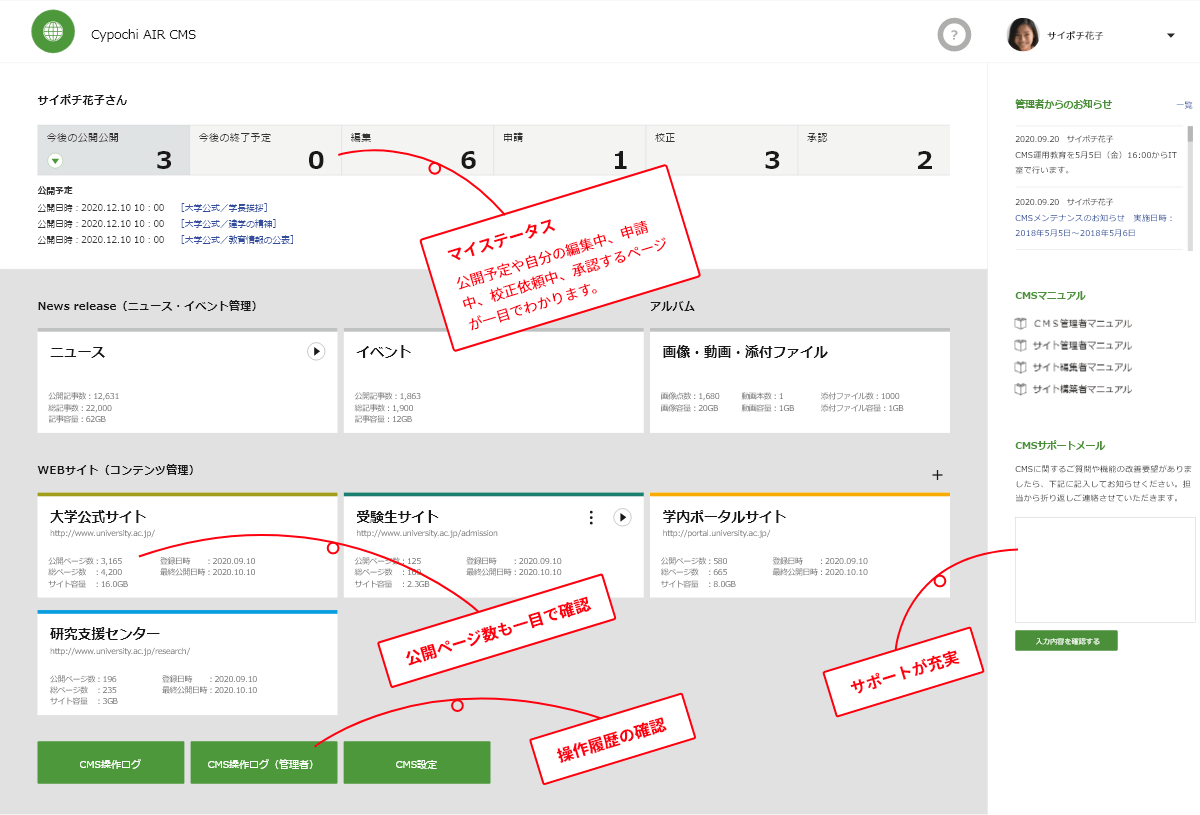Select the 編集 status tab
The height and width of the screenshot is (815, 1200).
pyautogui.click(x=417, y=150)
